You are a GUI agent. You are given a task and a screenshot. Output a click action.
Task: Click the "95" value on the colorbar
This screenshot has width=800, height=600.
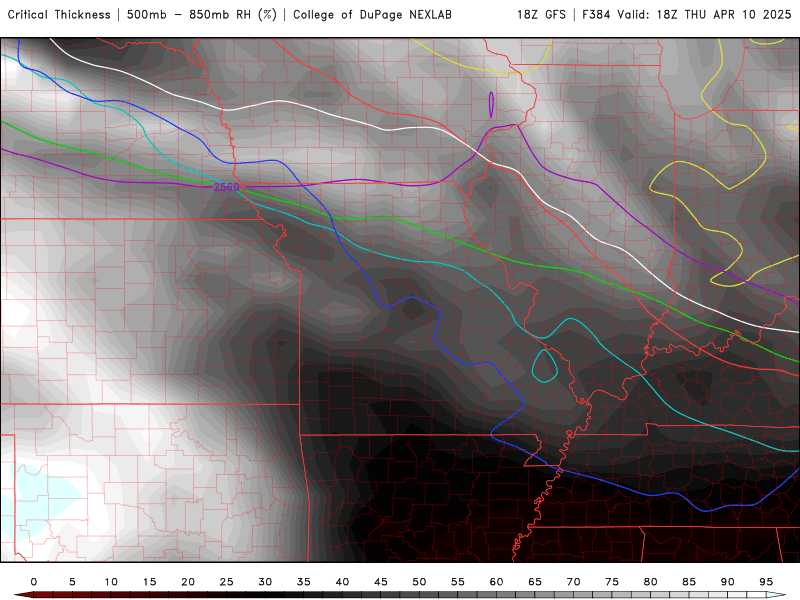coord(766,582)
